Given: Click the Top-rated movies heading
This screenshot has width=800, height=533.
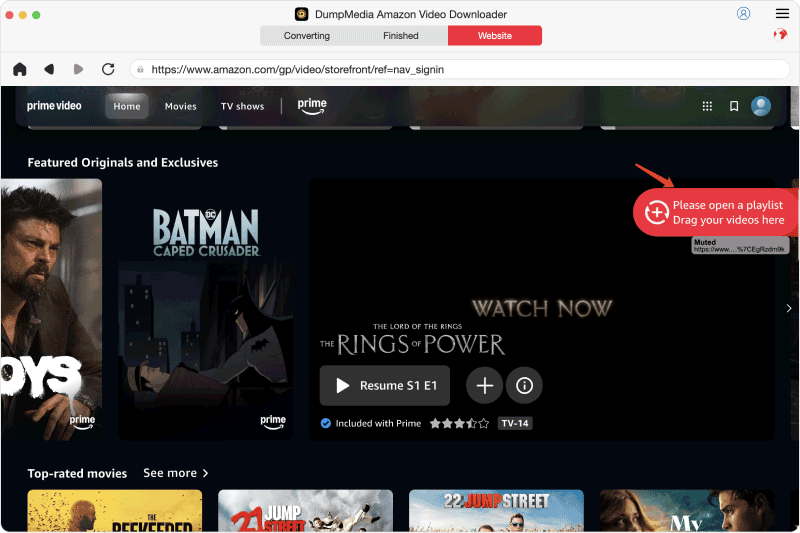Looking at the screenshot, I should (77, 473).
